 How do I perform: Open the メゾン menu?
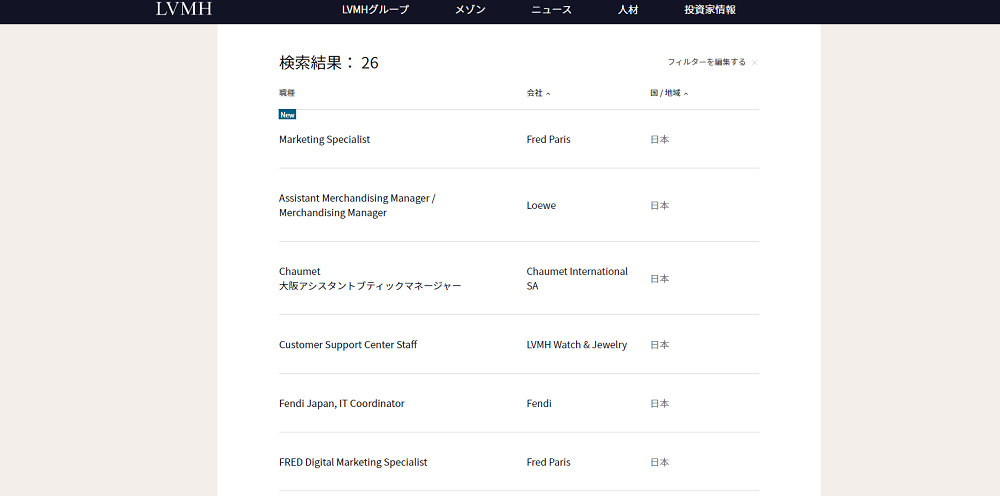coord(470,10)
